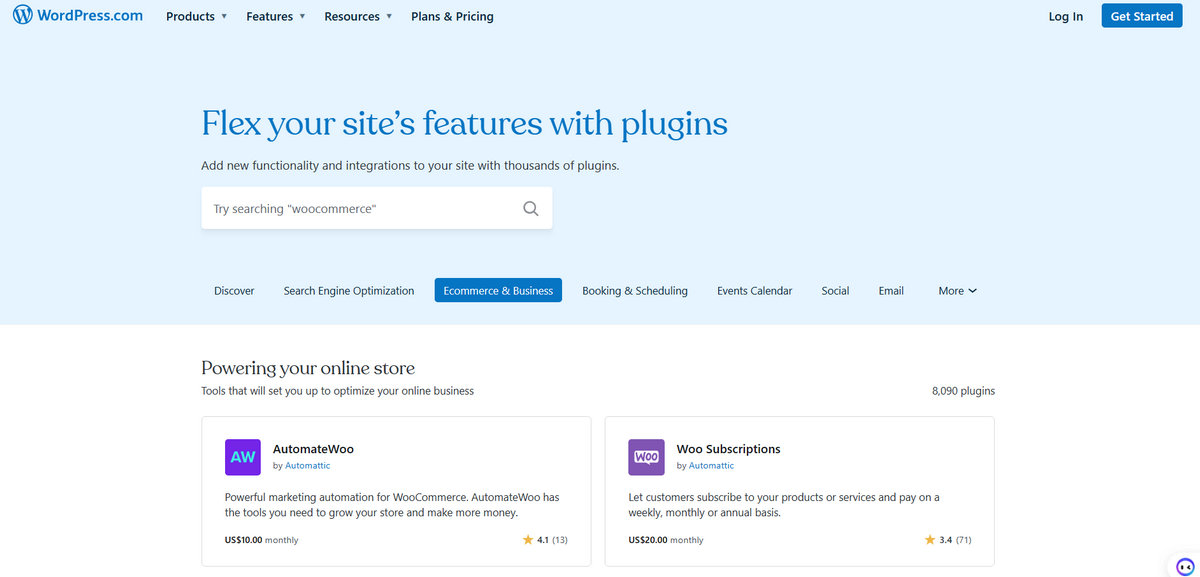Click the 4.1 (13) rating text
The width and height of the screenshot is (1200, 577).
(552, 540)
